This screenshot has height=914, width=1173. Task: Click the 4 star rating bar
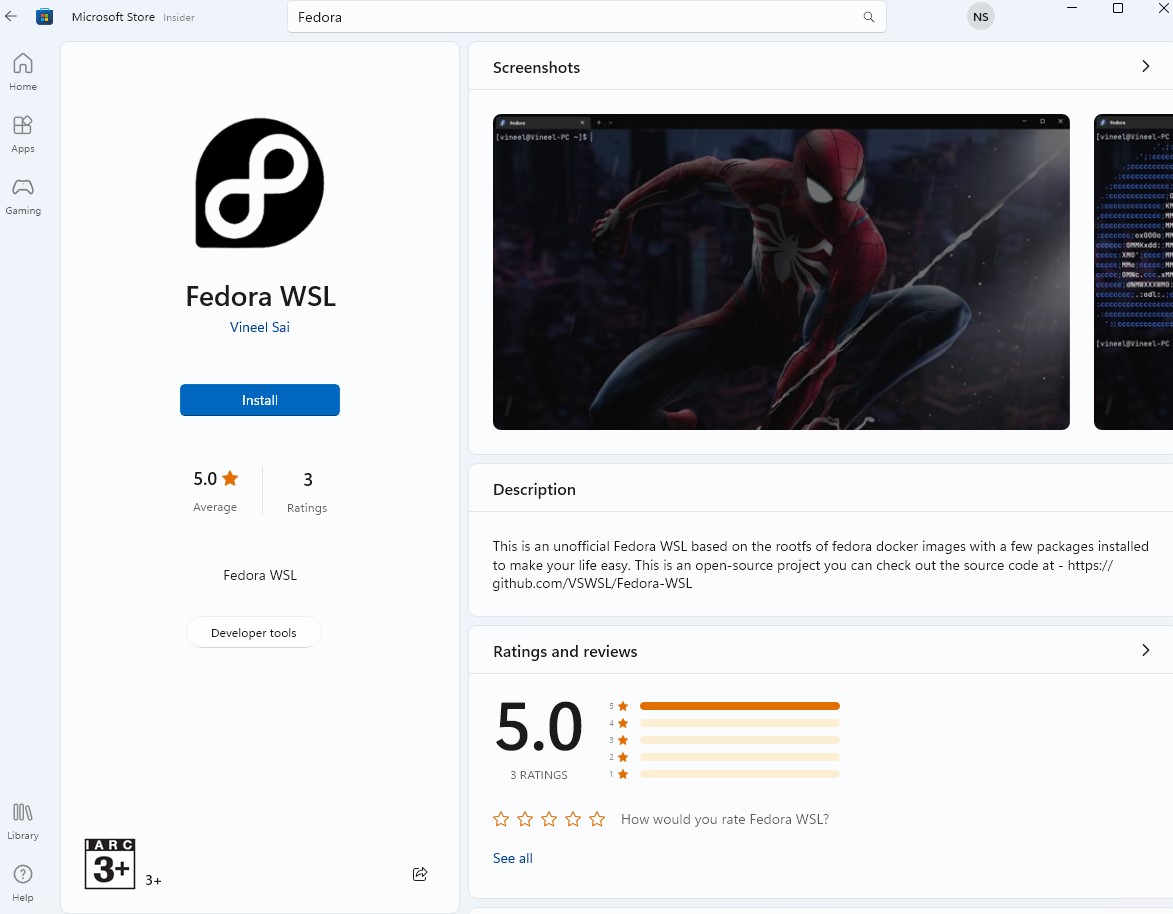[x=740, y=723]
